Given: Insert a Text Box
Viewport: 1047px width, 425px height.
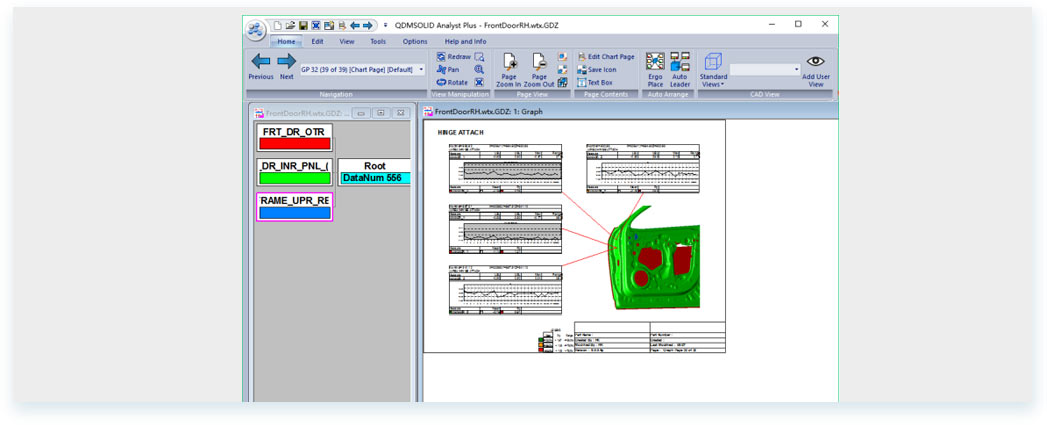Looking at the screenshot, I should (594, 82).
